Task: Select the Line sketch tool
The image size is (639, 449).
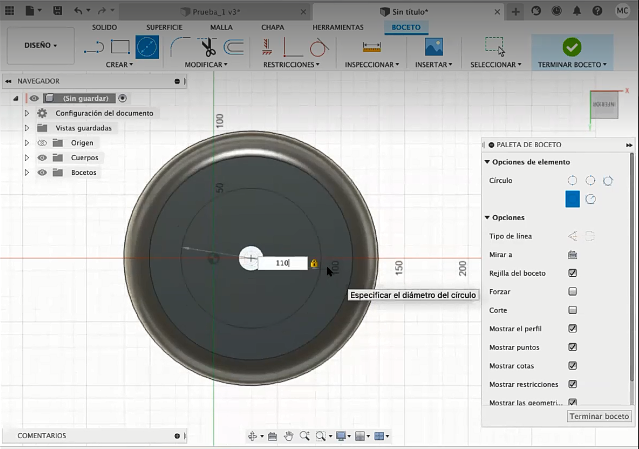Action: click(x=93, y=46)
